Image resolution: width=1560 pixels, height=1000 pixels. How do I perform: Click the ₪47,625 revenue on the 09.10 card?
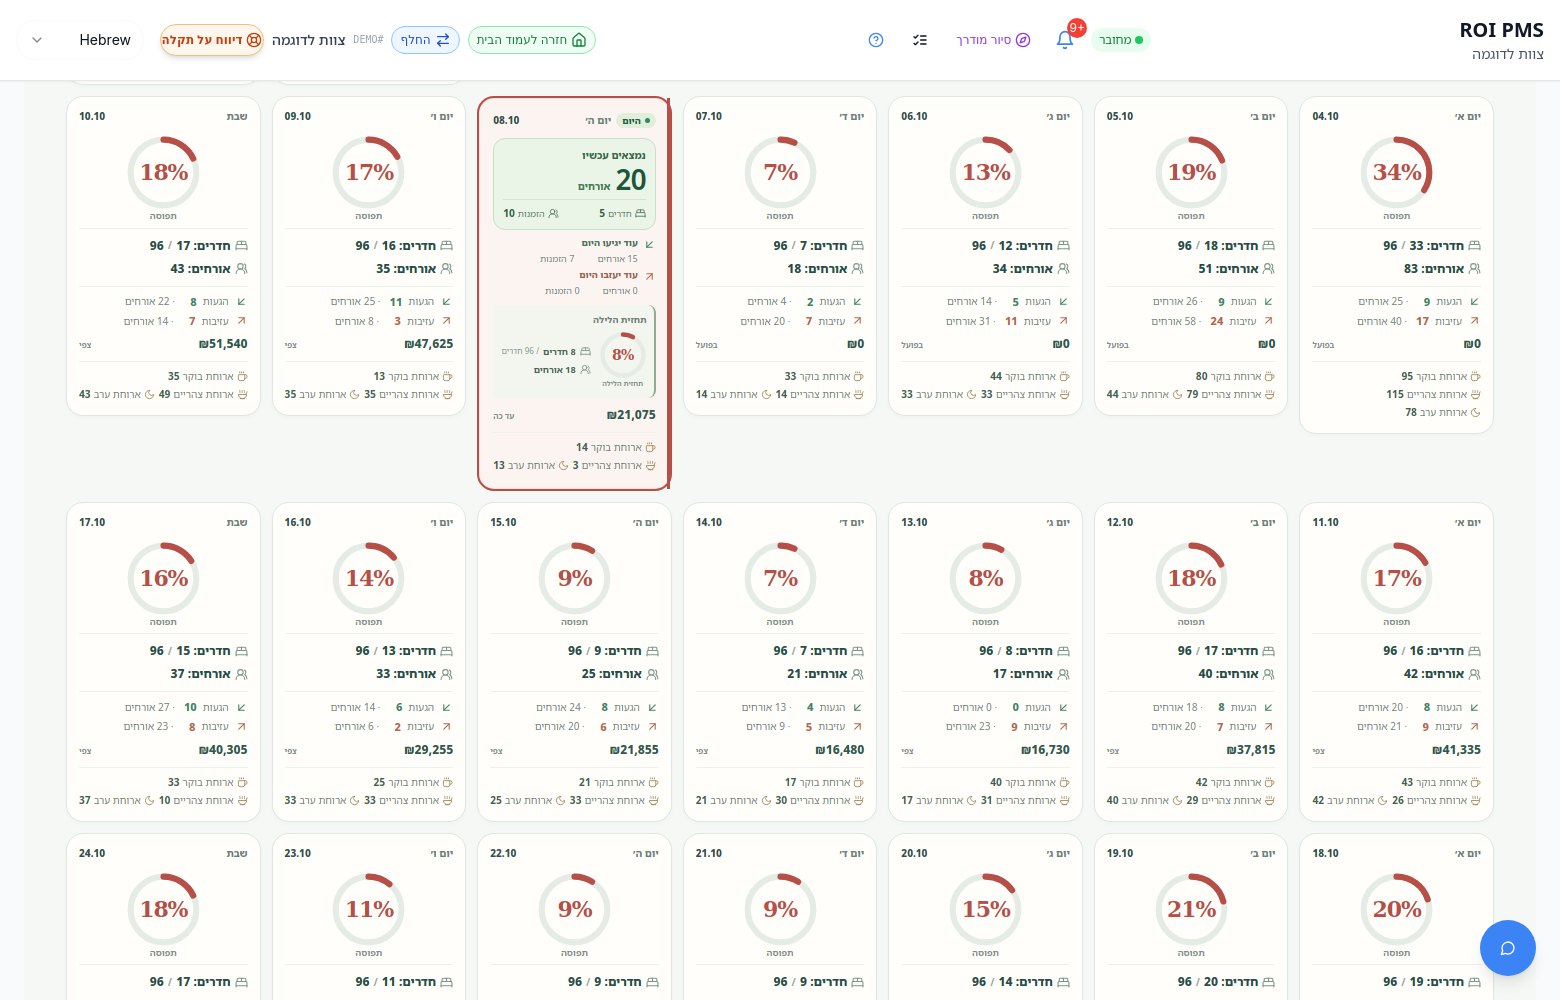[x=429, y=344]
